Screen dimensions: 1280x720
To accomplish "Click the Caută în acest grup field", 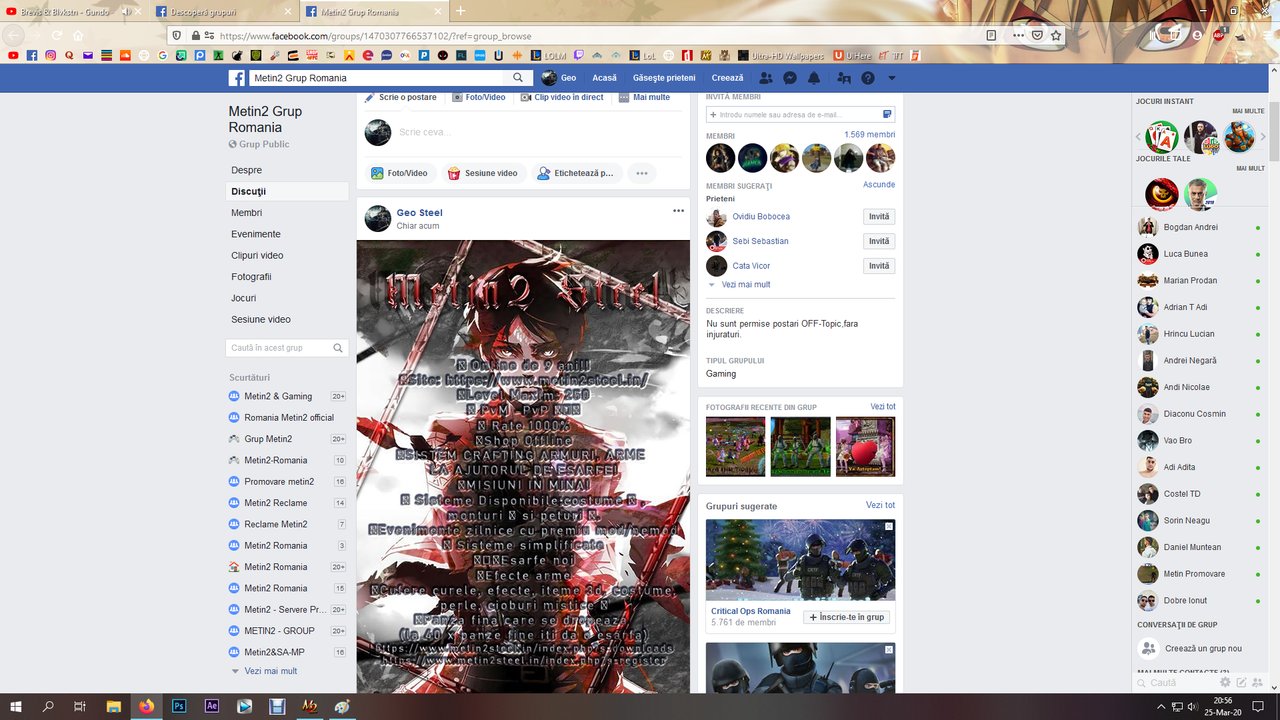I will click(x=279, y=348).
